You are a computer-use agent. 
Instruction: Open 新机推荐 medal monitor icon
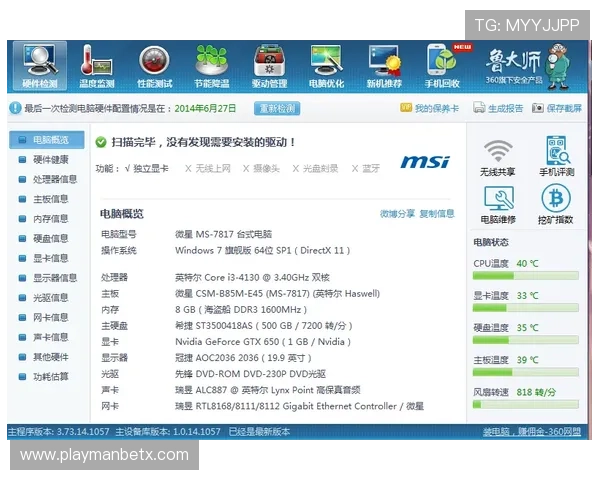coord(384,65)
